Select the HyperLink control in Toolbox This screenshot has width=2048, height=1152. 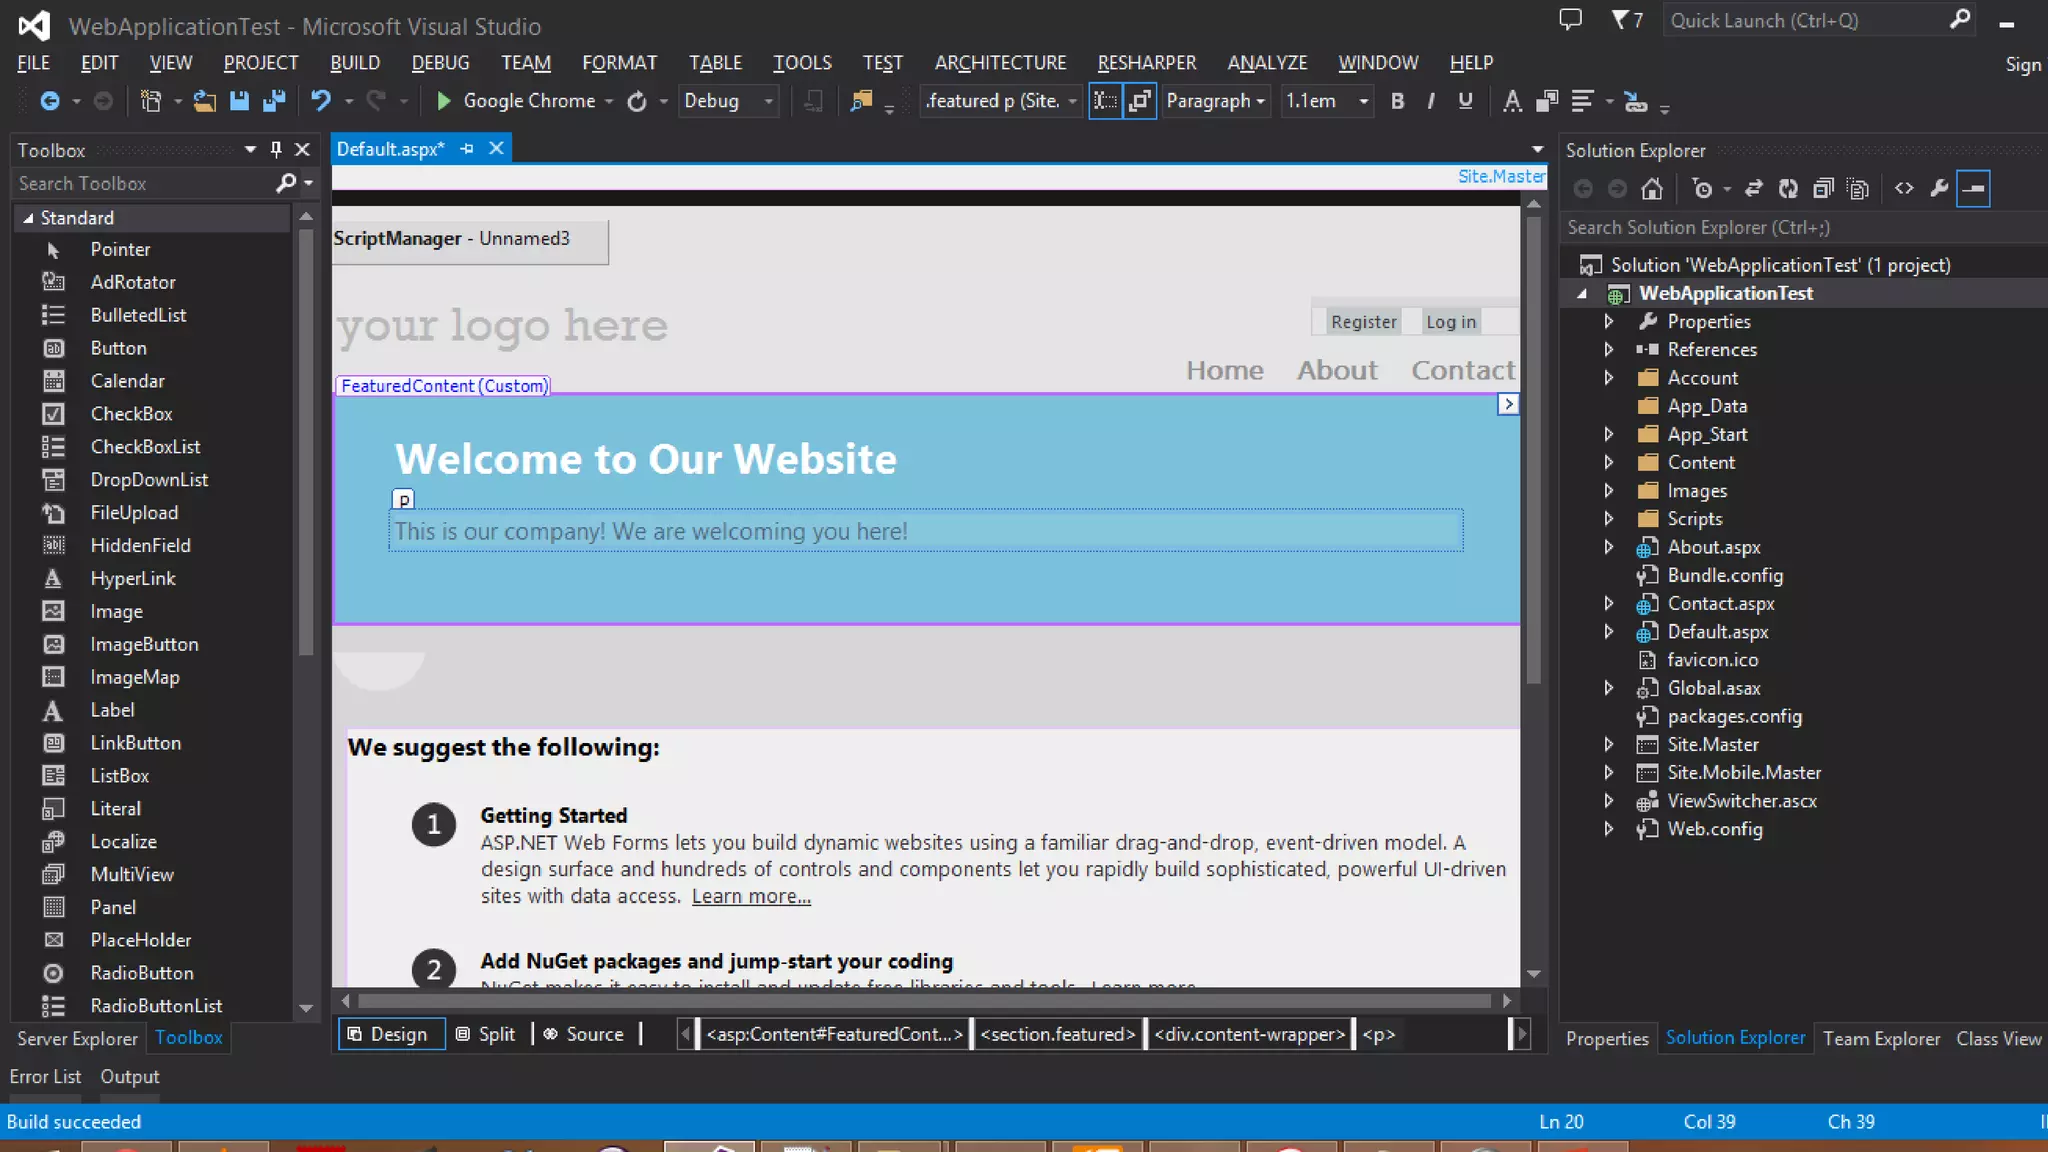pyautogui.click(x=132, y=579)
